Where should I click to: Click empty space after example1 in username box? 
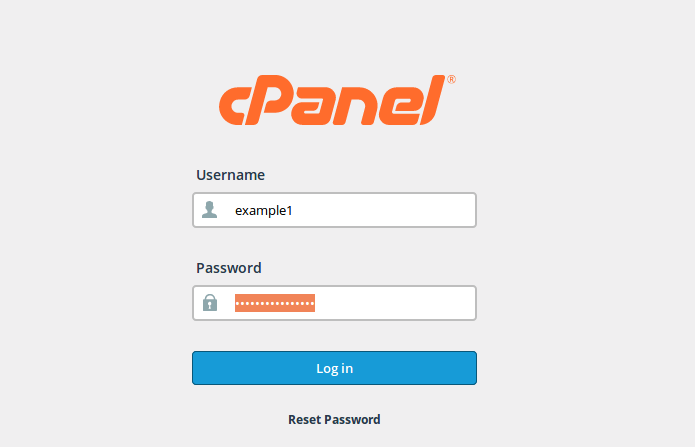[x=383, y=210]
